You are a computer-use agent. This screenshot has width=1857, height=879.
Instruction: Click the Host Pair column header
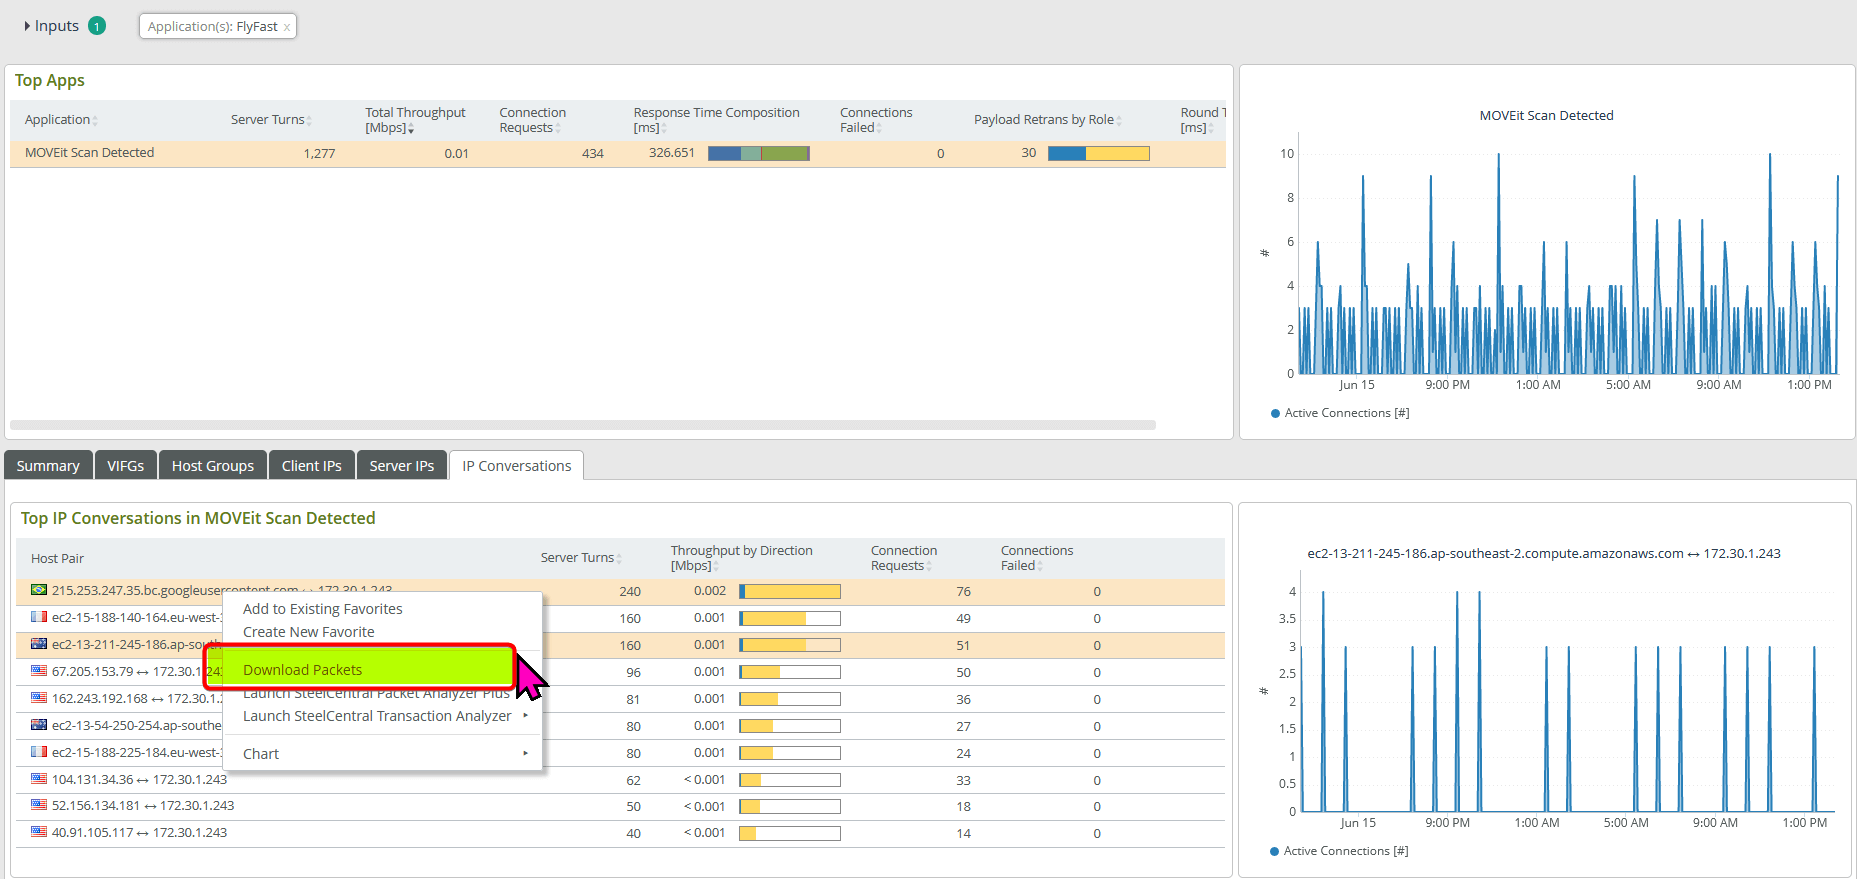(57, 559)
